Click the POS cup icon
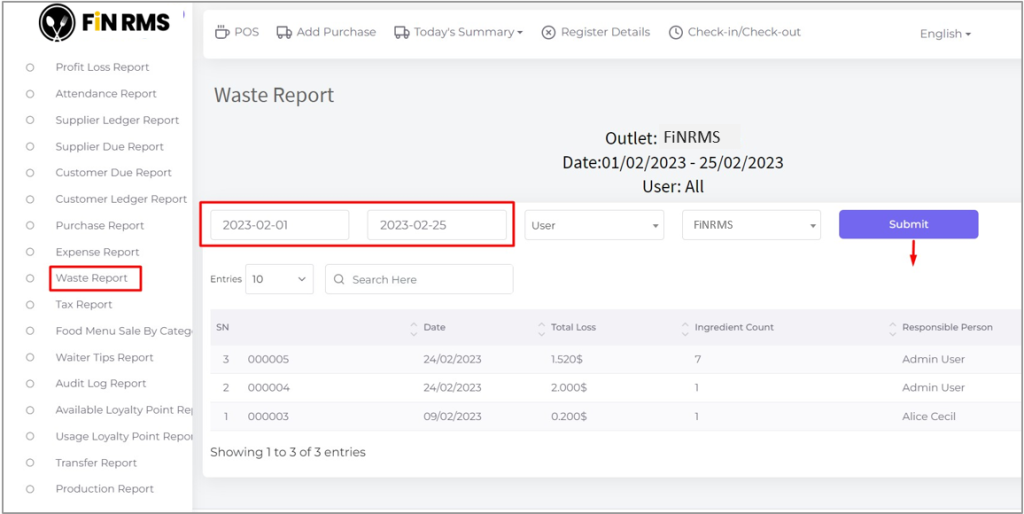 point(222,32)
